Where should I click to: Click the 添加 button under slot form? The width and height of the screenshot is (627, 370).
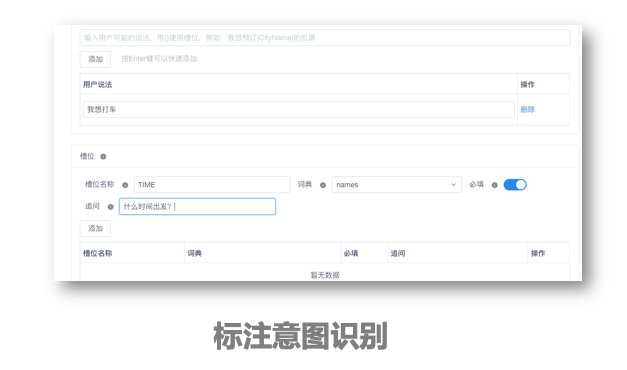[95, 228]
